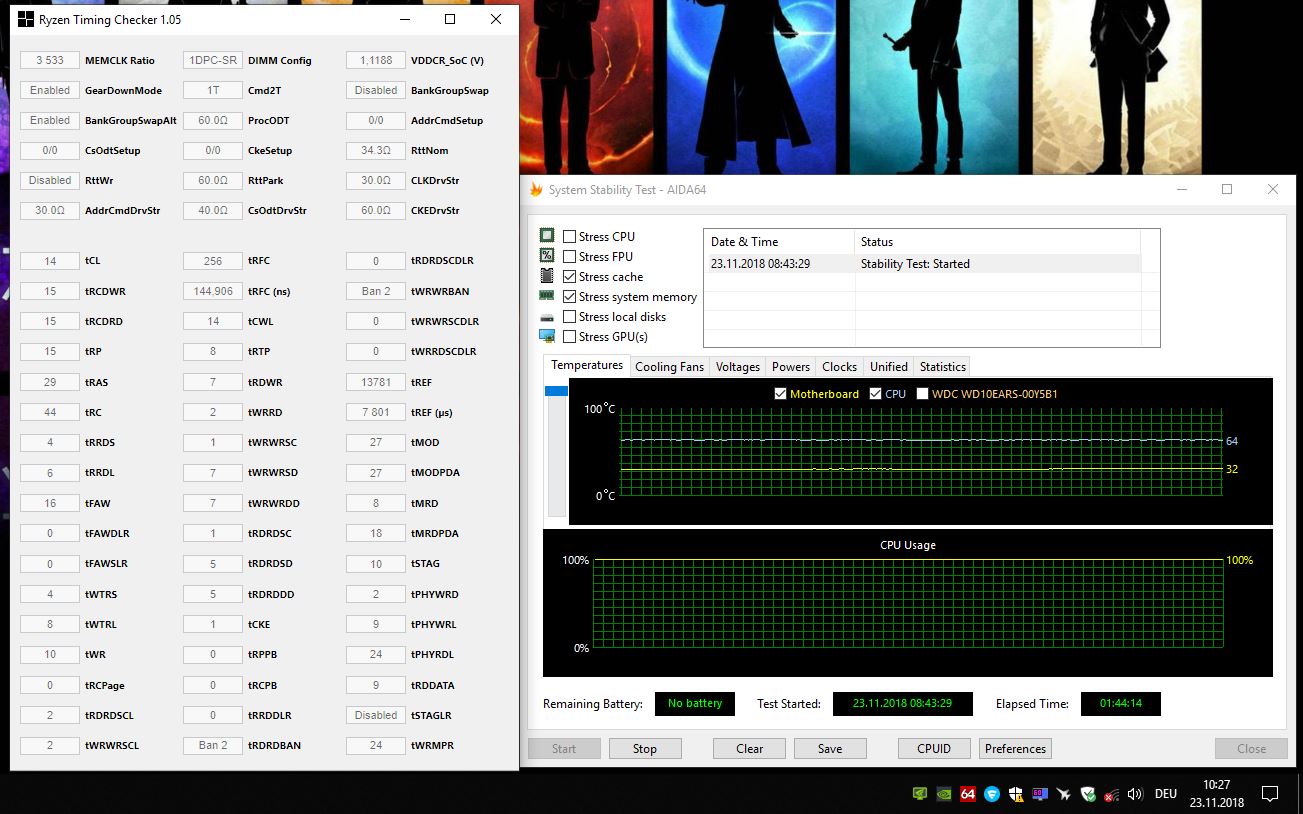
Task: Enable the Stress FPU checkbox
Action: click(x=569, y=256)
